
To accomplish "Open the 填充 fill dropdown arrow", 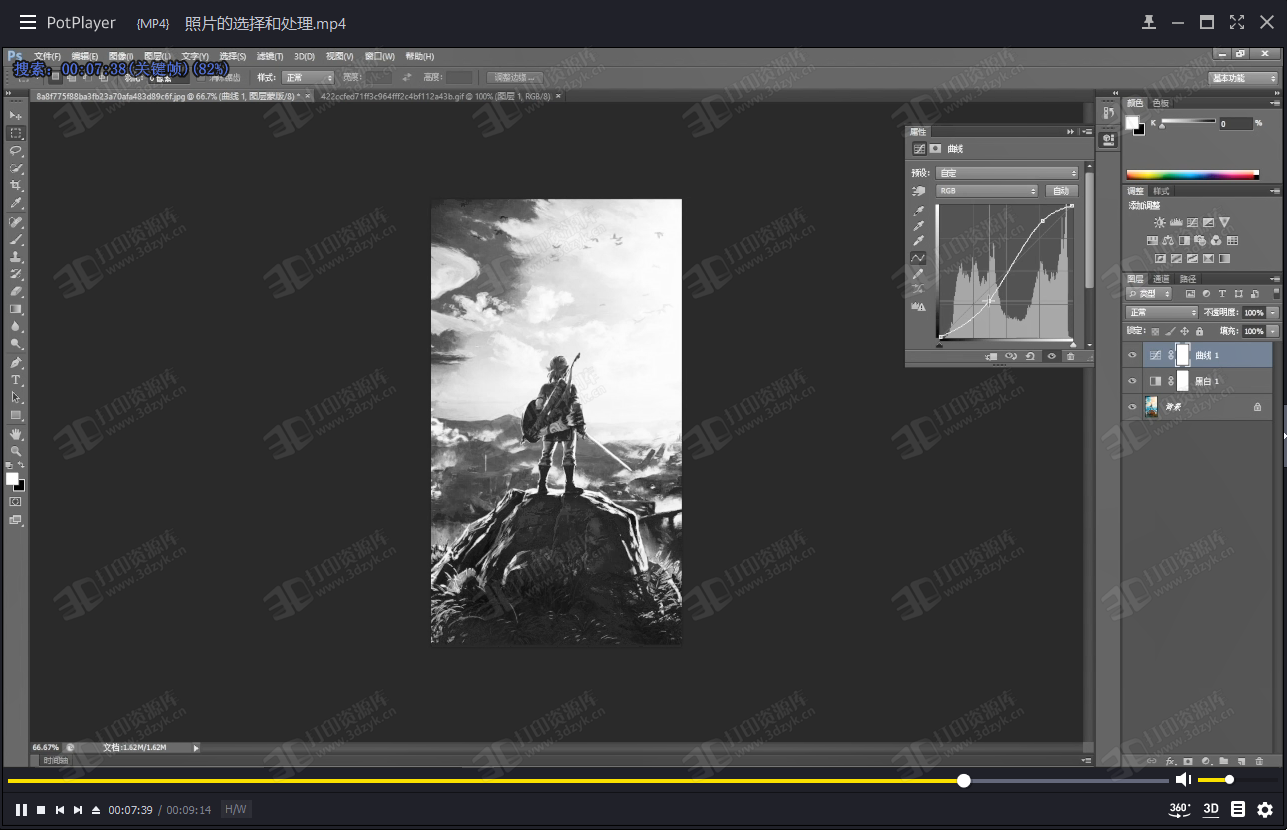I will [1272, 331].
